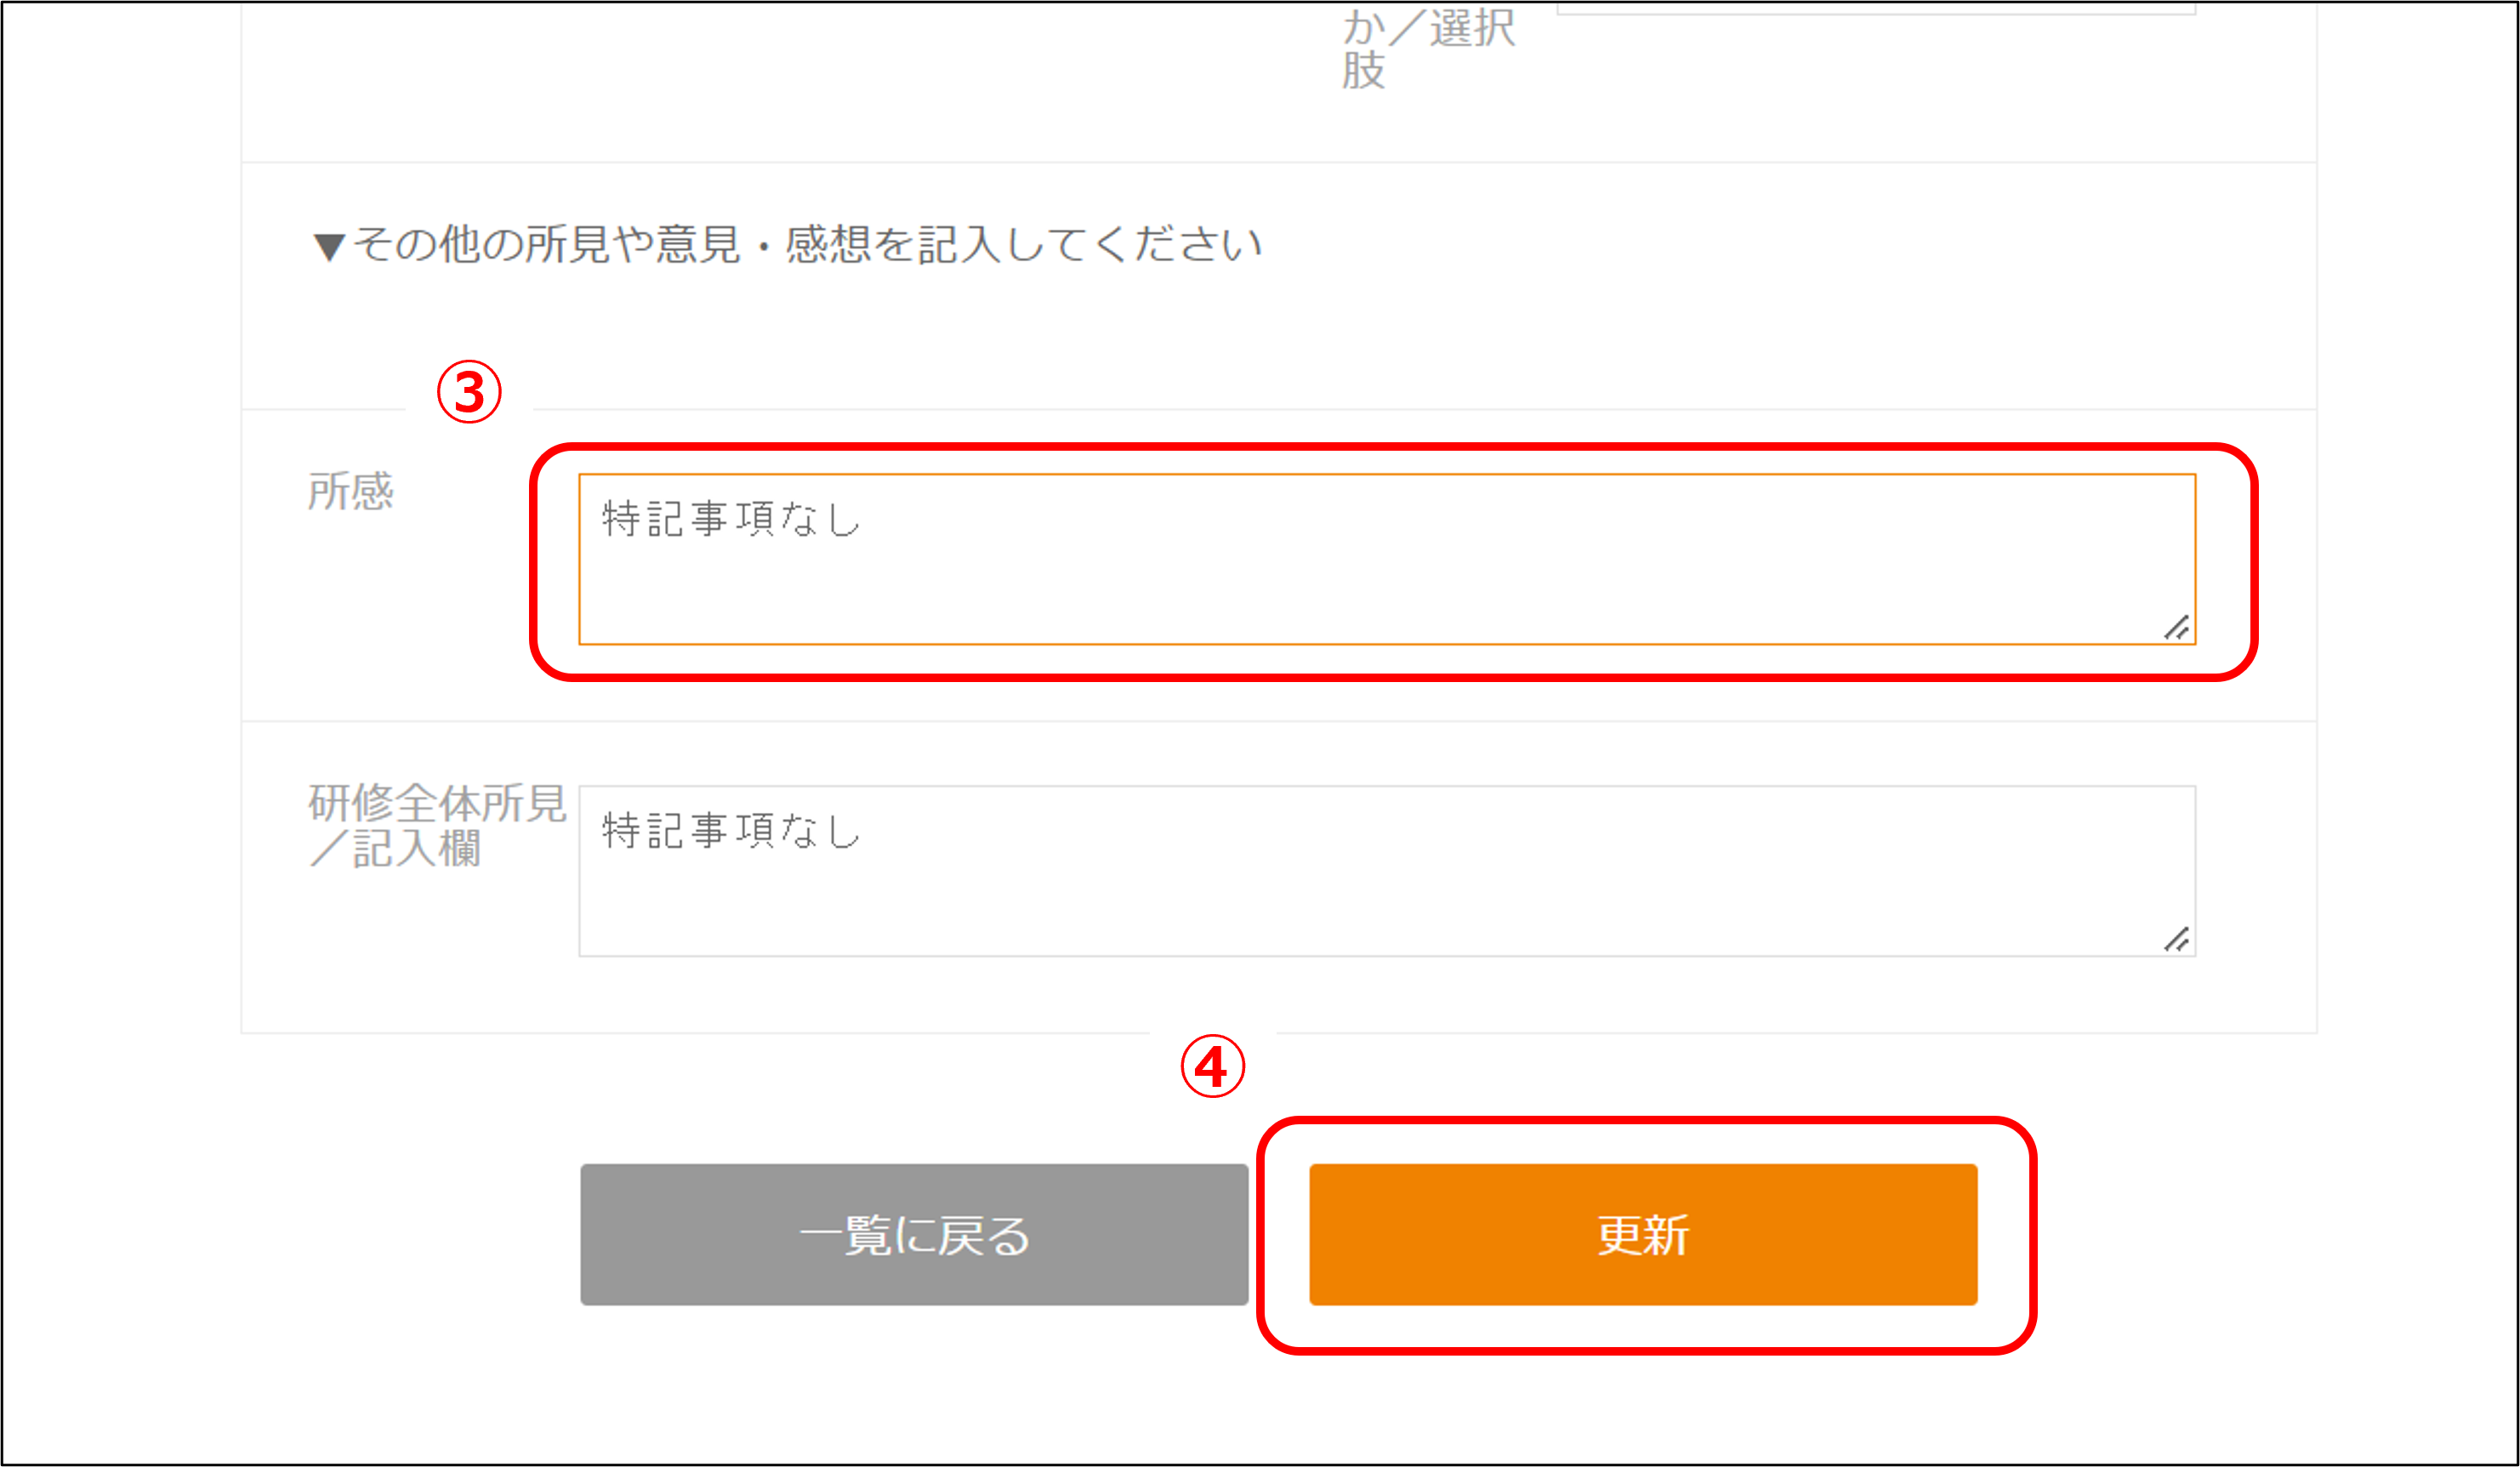Click the 特記事項なし text inside 所感 box
The height and width of the screenshot is (1467, 2520).
731,520
